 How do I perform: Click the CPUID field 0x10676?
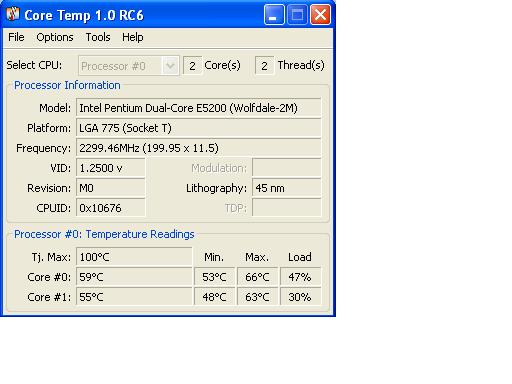tap(111, 208)
